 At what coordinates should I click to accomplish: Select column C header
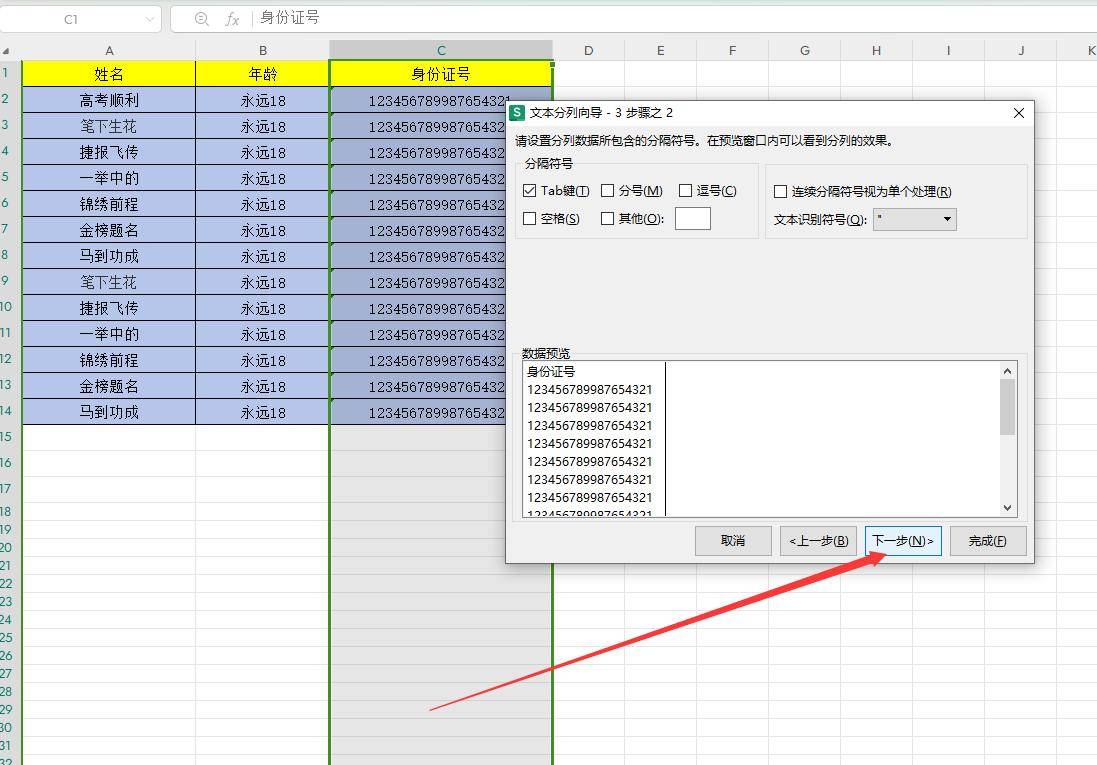tap(441, 50)
